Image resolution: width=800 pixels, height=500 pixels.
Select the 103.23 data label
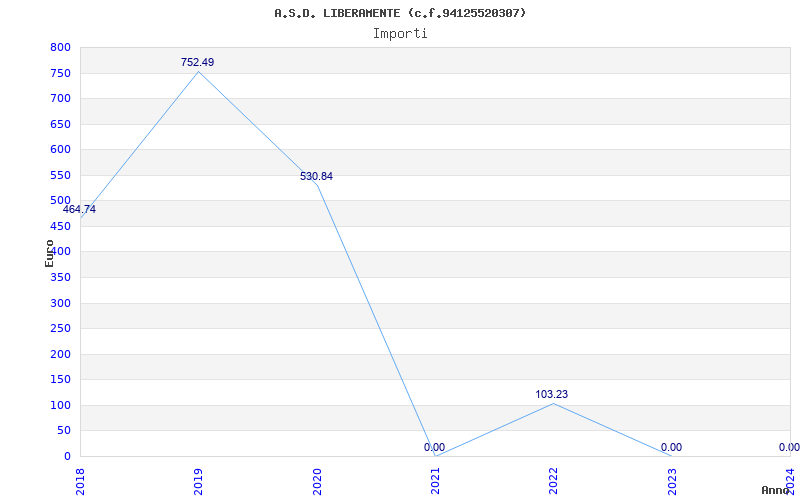pos(552,394)
